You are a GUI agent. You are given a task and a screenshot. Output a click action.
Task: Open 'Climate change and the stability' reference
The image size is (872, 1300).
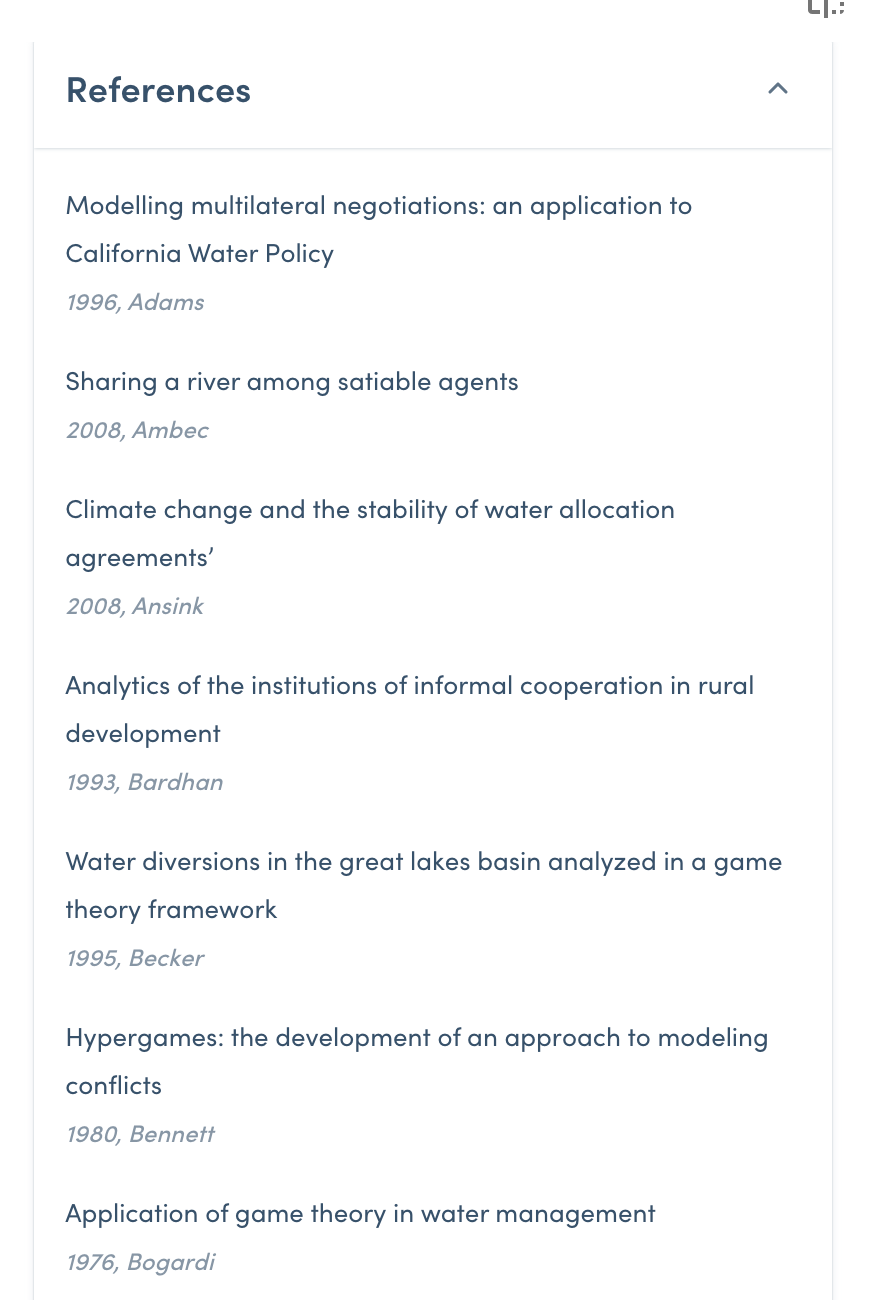point(369,510)
